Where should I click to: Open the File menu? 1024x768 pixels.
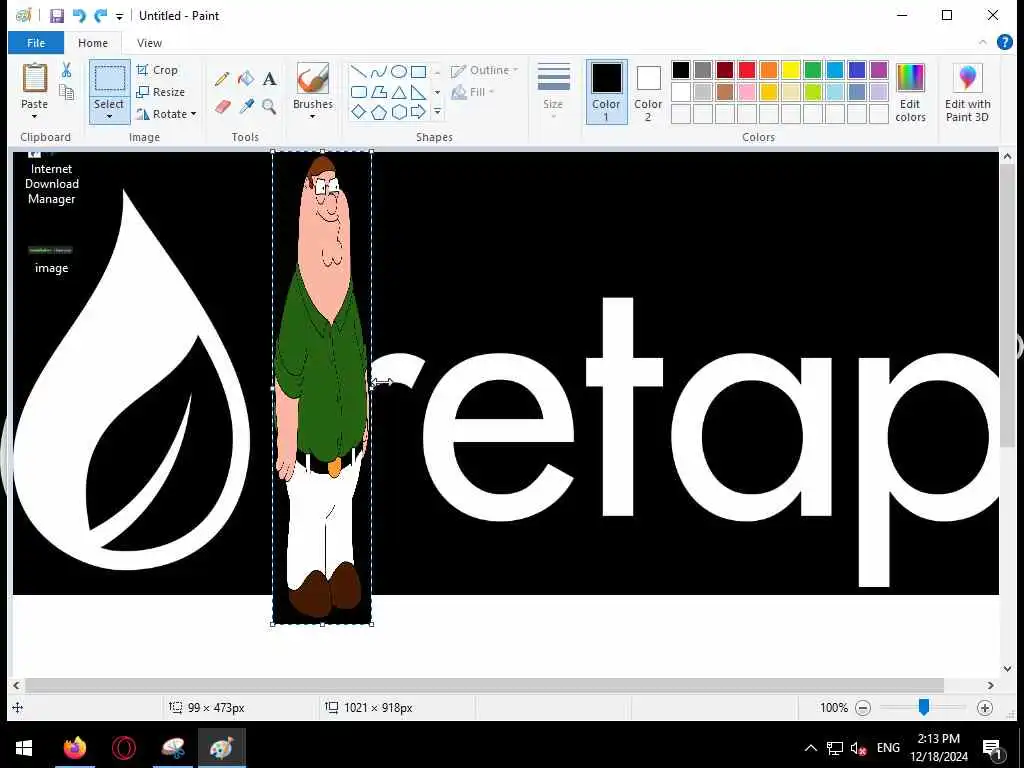click(x=36, y=42)
